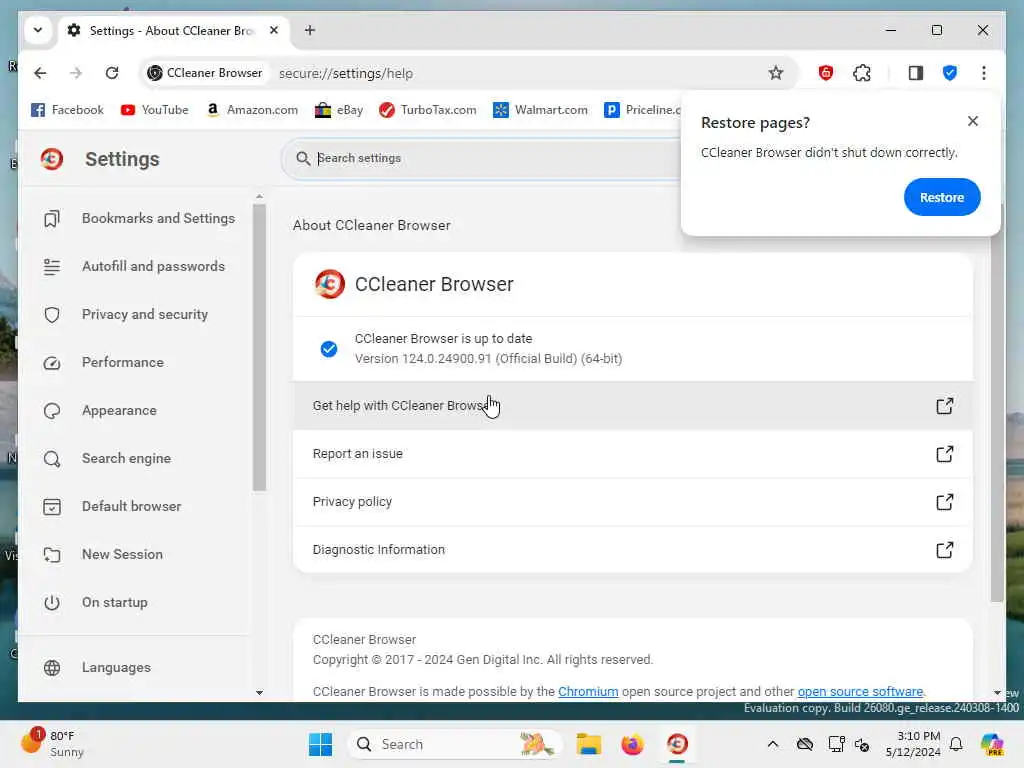Open the open source software link

860,692
